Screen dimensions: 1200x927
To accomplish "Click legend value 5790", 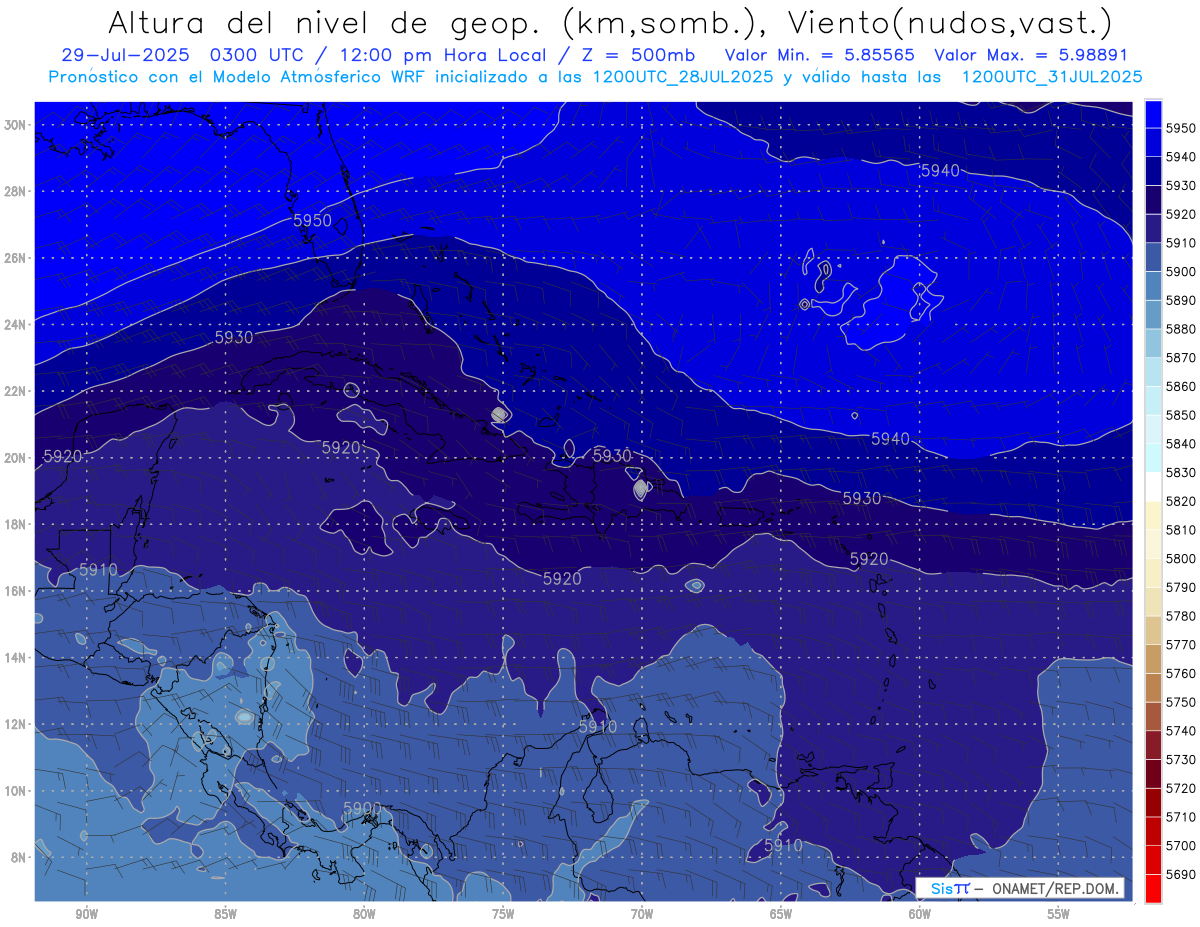I will 1181,587.
